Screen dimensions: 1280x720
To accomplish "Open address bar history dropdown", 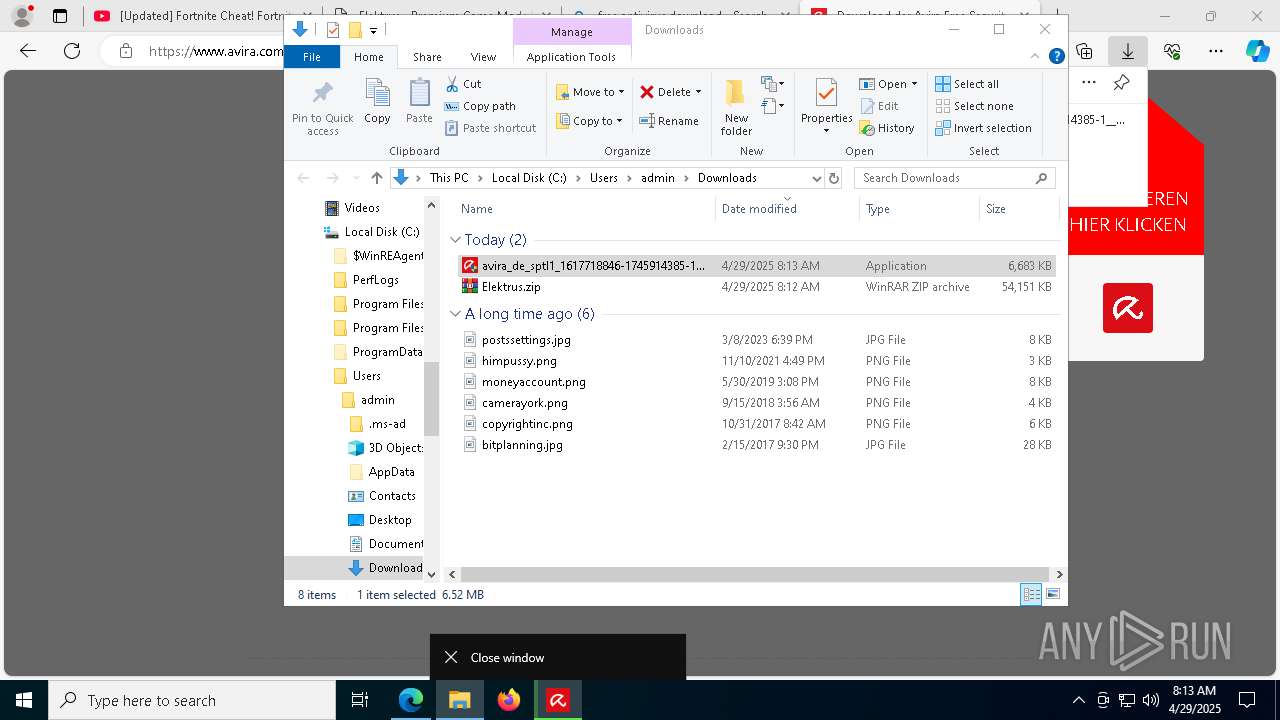I will coord(816,178).
